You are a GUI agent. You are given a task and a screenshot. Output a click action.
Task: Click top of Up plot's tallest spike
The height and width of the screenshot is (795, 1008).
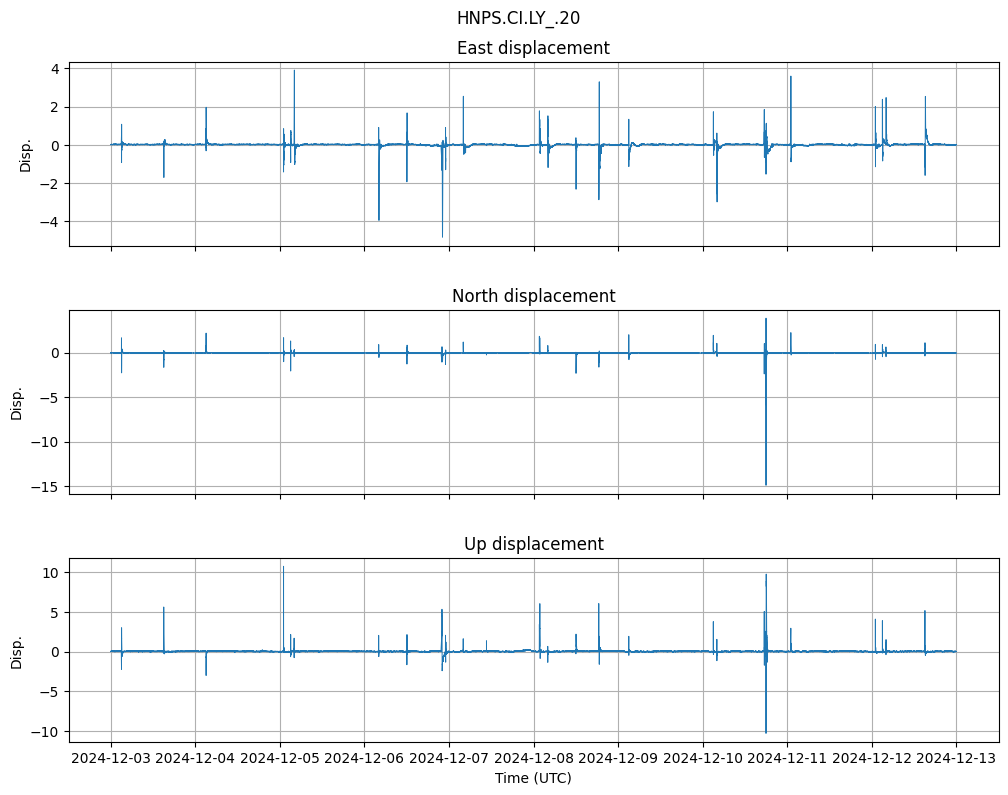(283, 566)
